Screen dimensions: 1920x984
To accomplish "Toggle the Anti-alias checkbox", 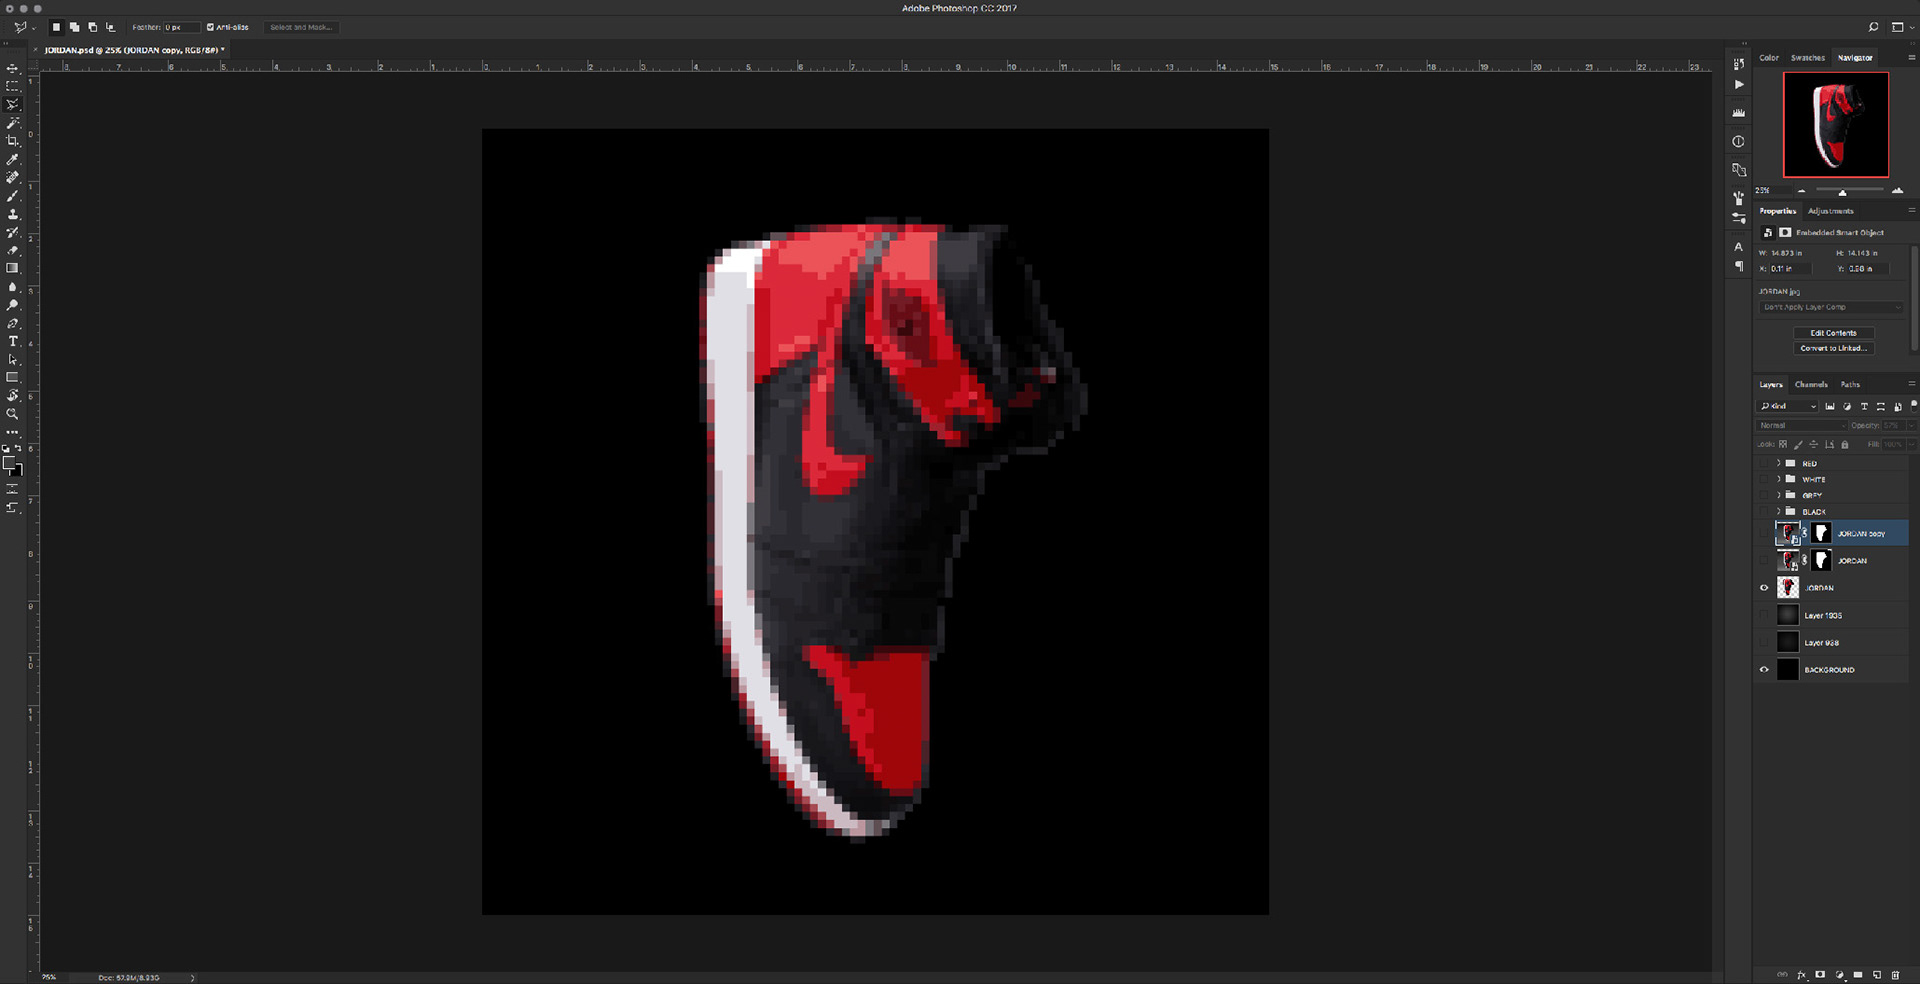I will [x=210, y=27].
